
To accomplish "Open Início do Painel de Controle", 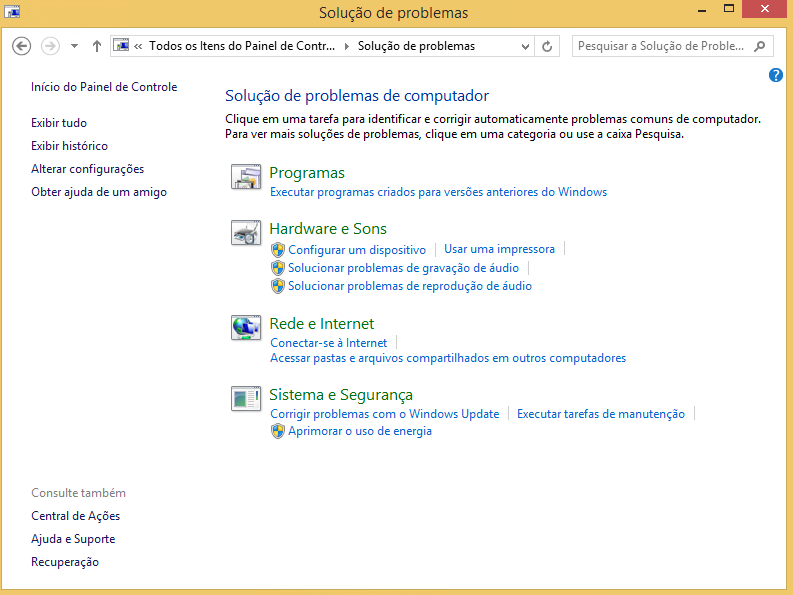I will click(104, 87).
